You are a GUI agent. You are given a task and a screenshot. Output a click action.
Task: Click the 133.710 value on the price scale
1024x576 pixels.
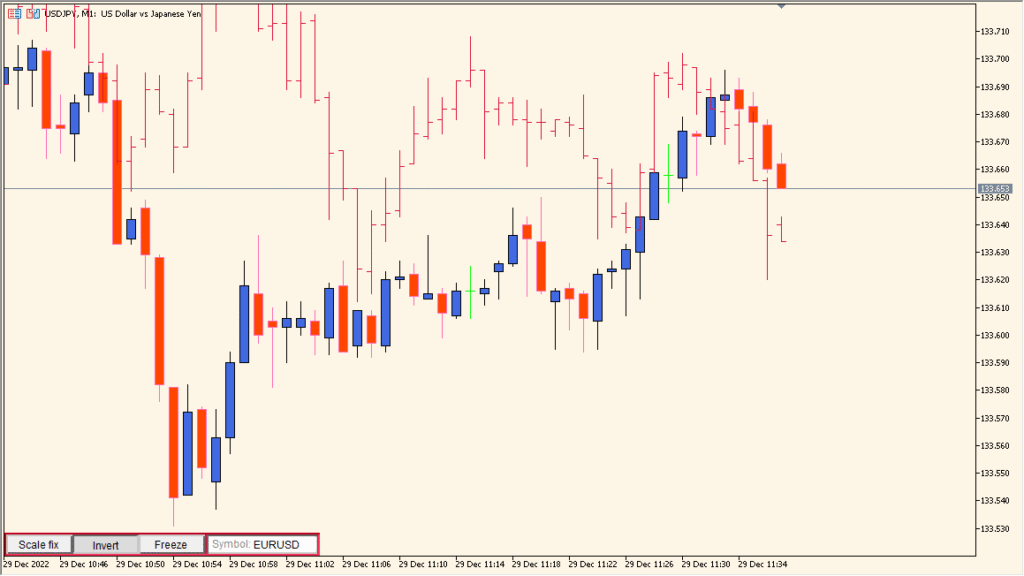coord(995,32)
